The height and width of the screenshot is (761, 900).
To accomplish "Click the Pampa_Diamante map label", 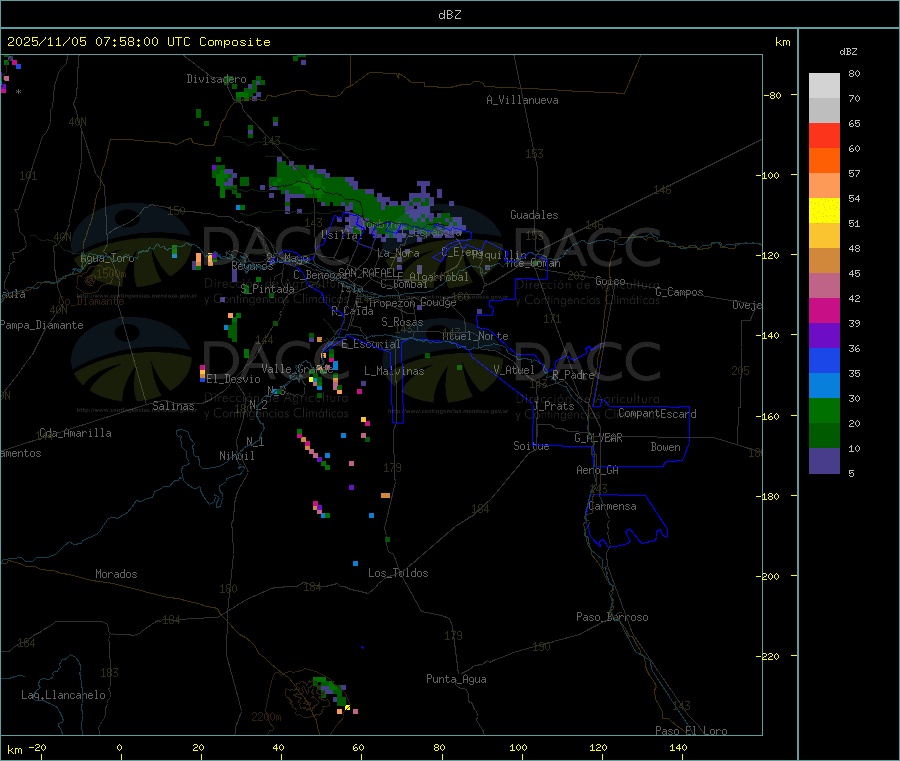I will 42,325.
